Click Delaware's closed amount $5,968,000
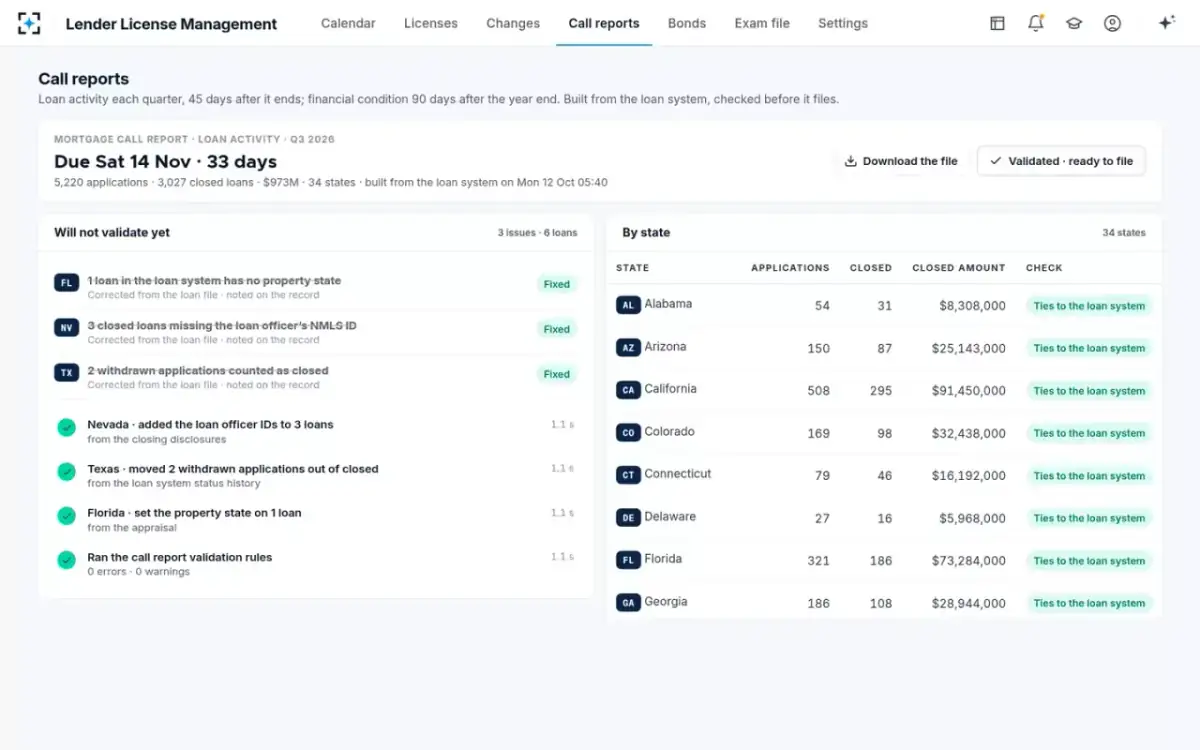The height and width of the screenshot is (750, 1200). pos(972,519)
